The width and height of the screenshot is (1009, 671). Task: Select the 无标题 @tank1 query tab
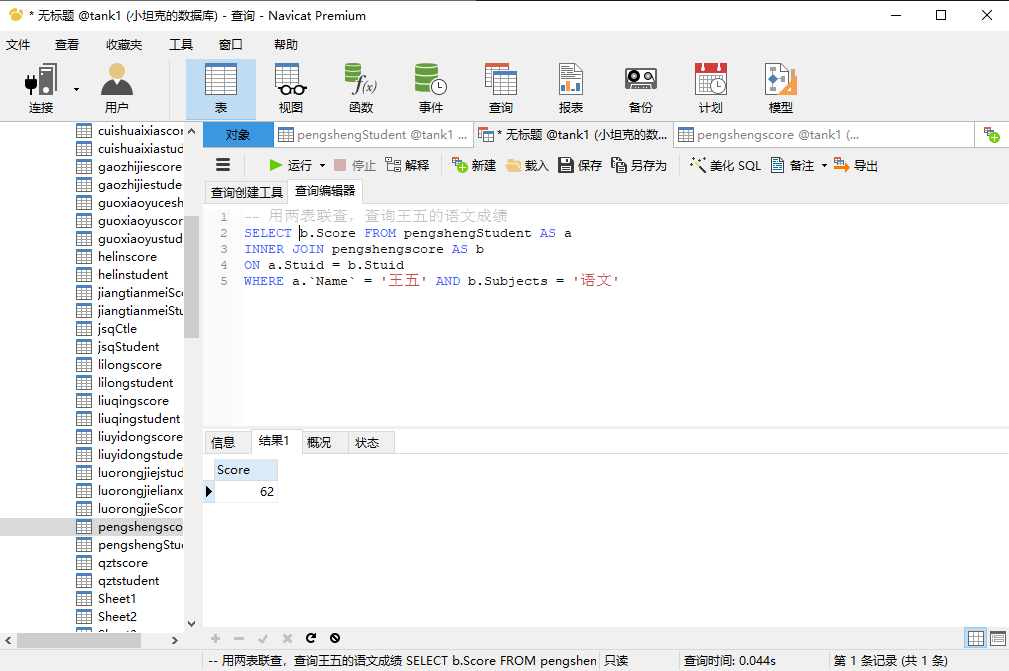pyautogui.click(x=573, y=134)
